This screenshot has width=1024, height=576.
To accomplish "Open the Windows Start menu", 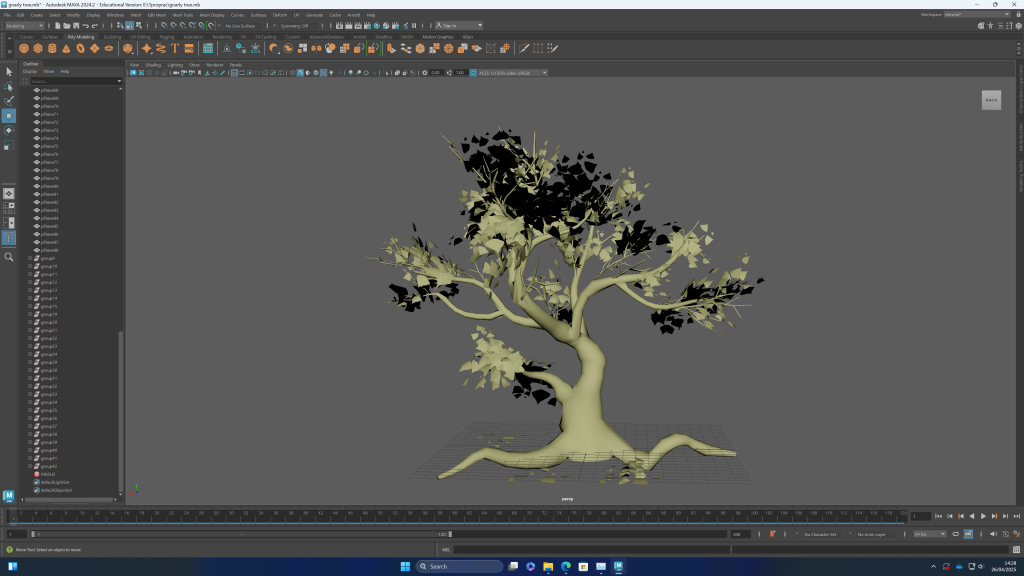I will [405, 566].
